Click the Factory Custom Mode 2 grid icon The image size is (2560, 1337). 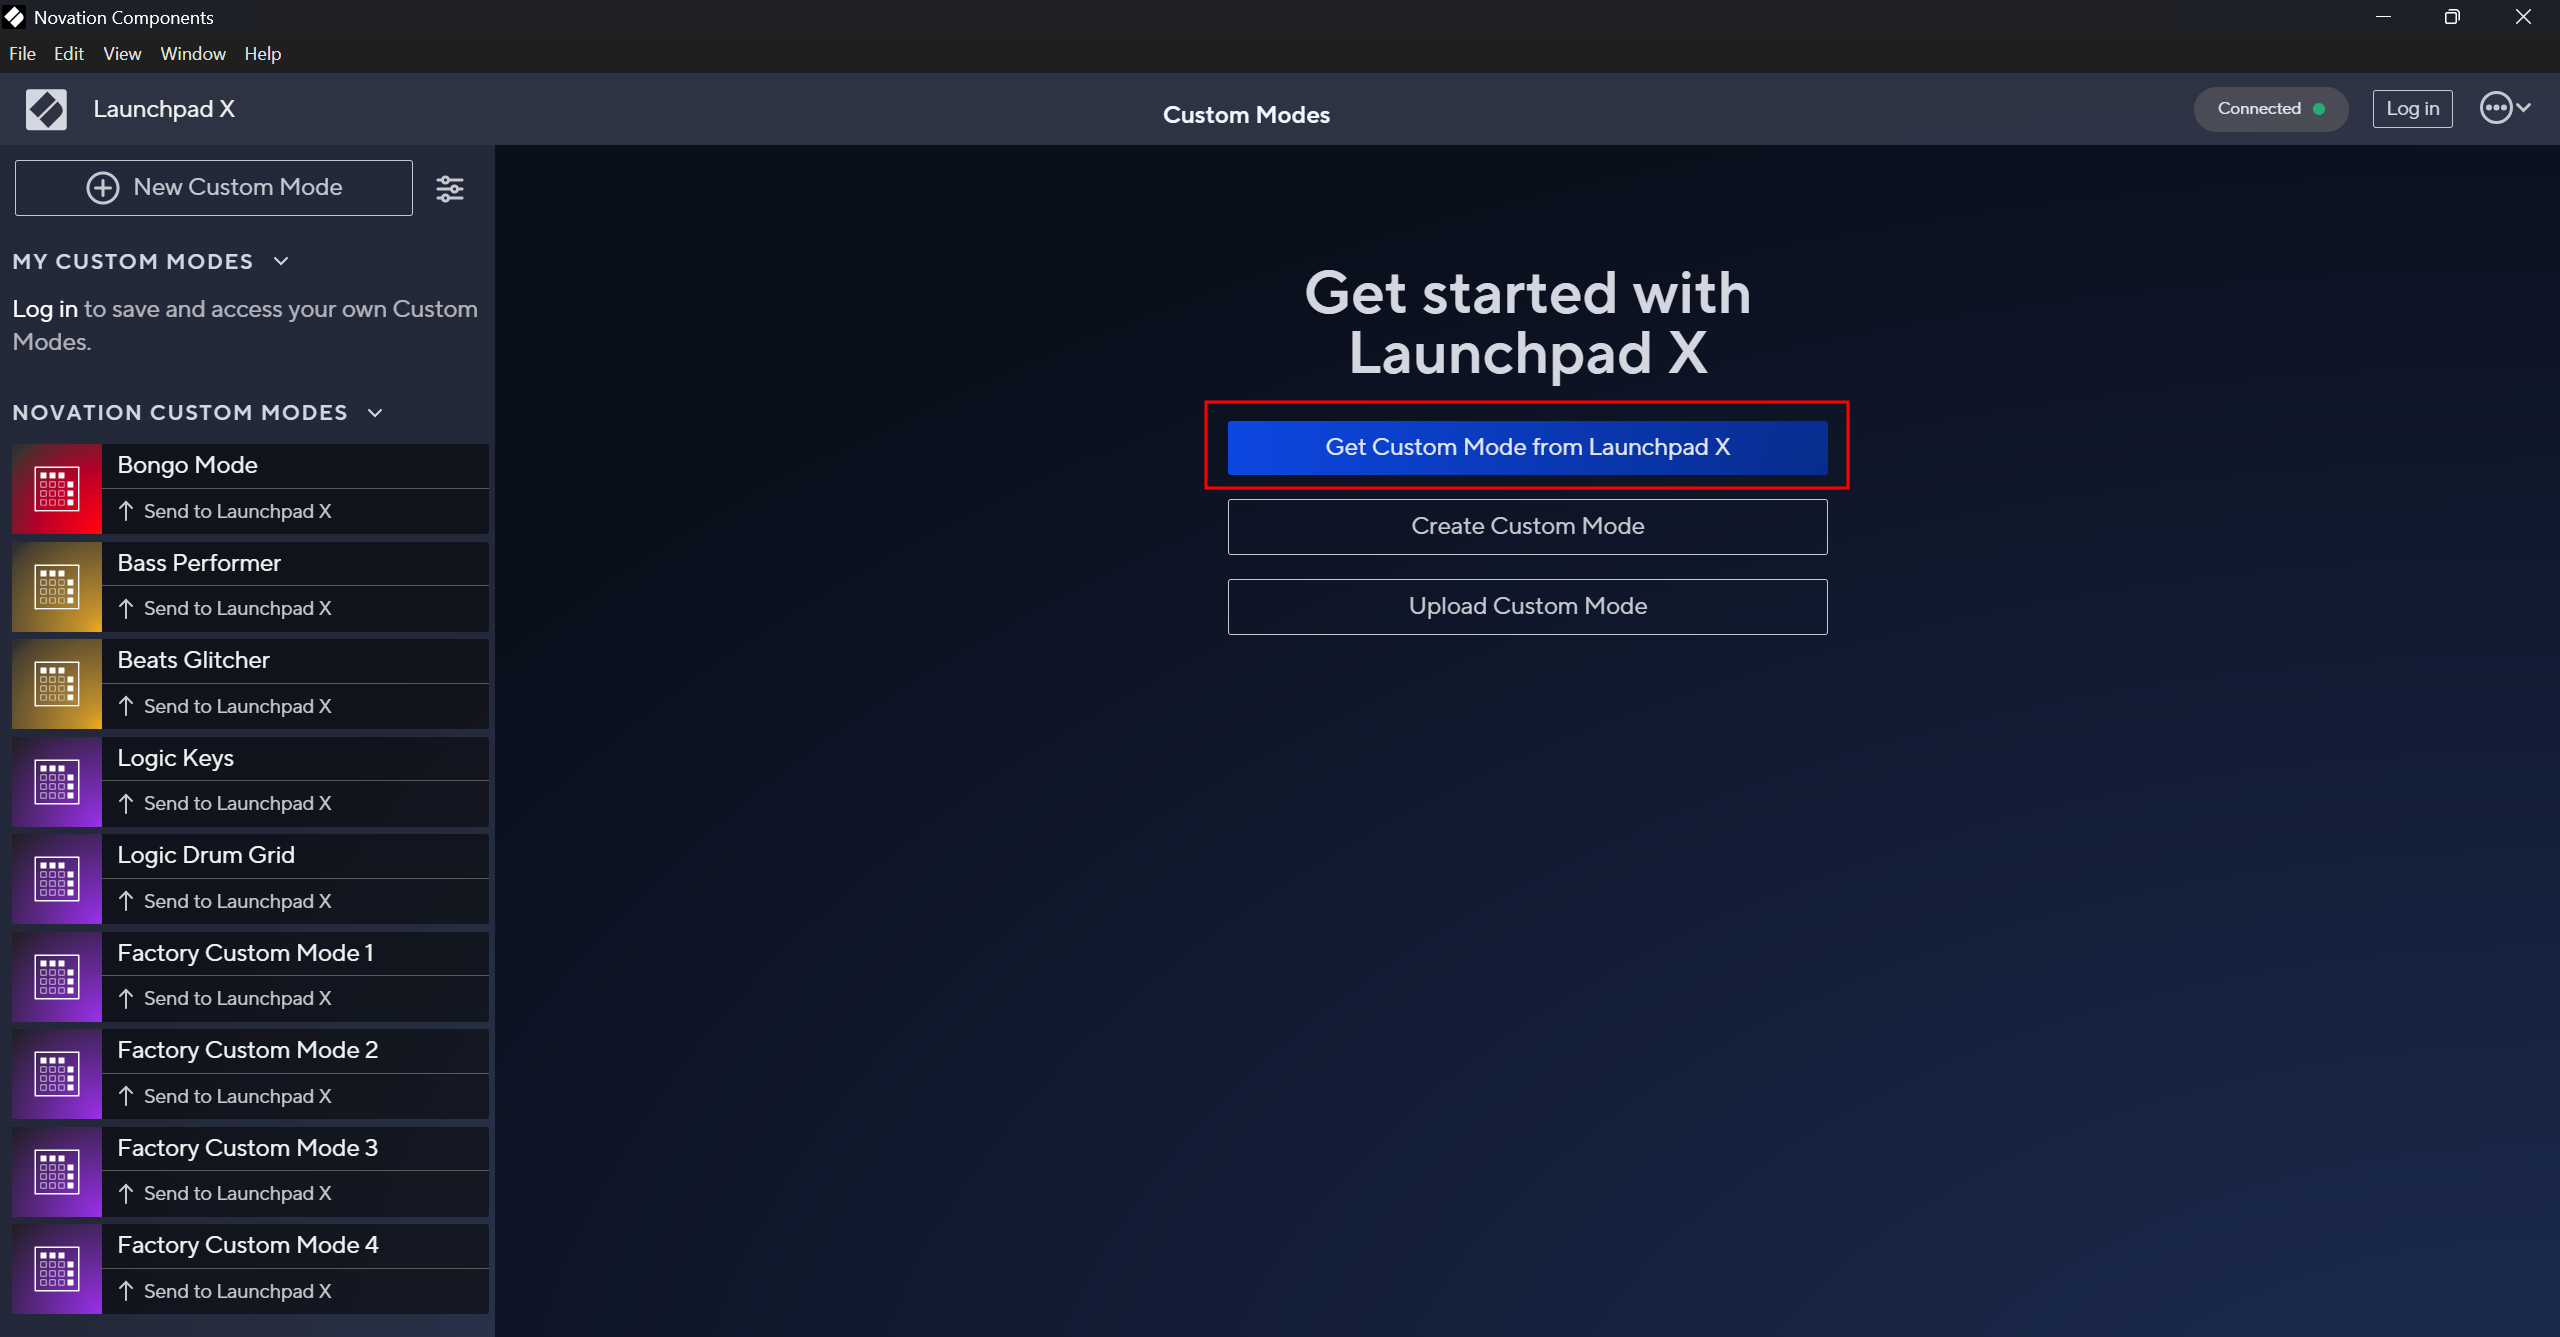tap(57, 1074)
